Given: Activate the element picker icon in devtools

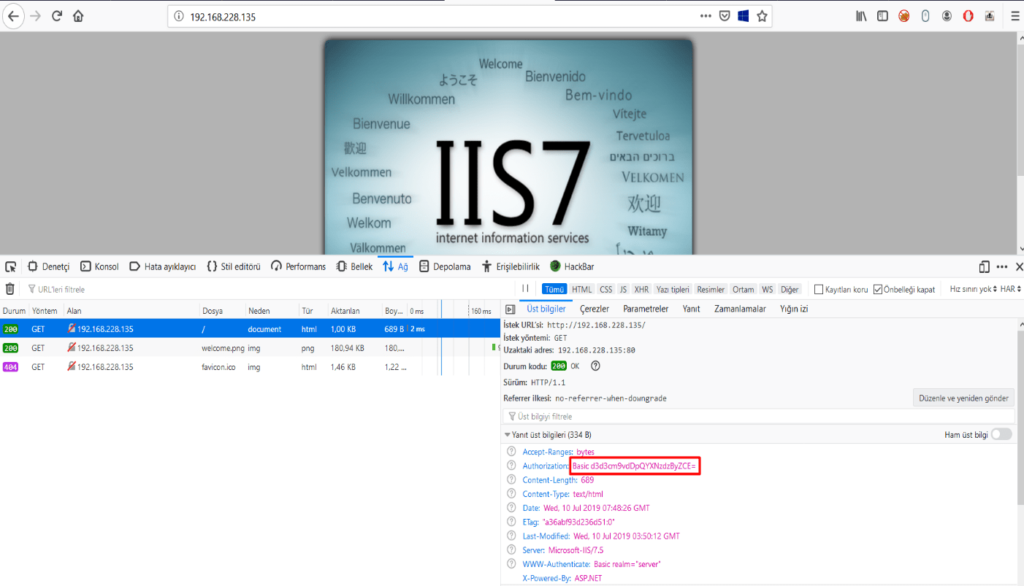Looking at the screenshot, I should pyautogui.click(x=10, y=267).
